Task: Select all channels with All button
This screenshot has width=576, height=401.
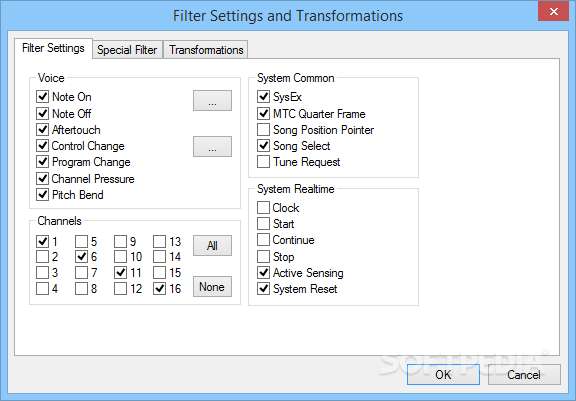Action: click(212, 245)
